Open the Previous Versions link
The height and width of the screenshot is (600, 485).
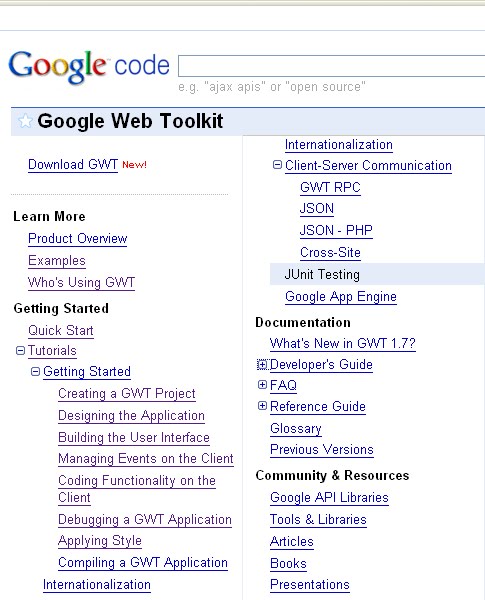322,450
